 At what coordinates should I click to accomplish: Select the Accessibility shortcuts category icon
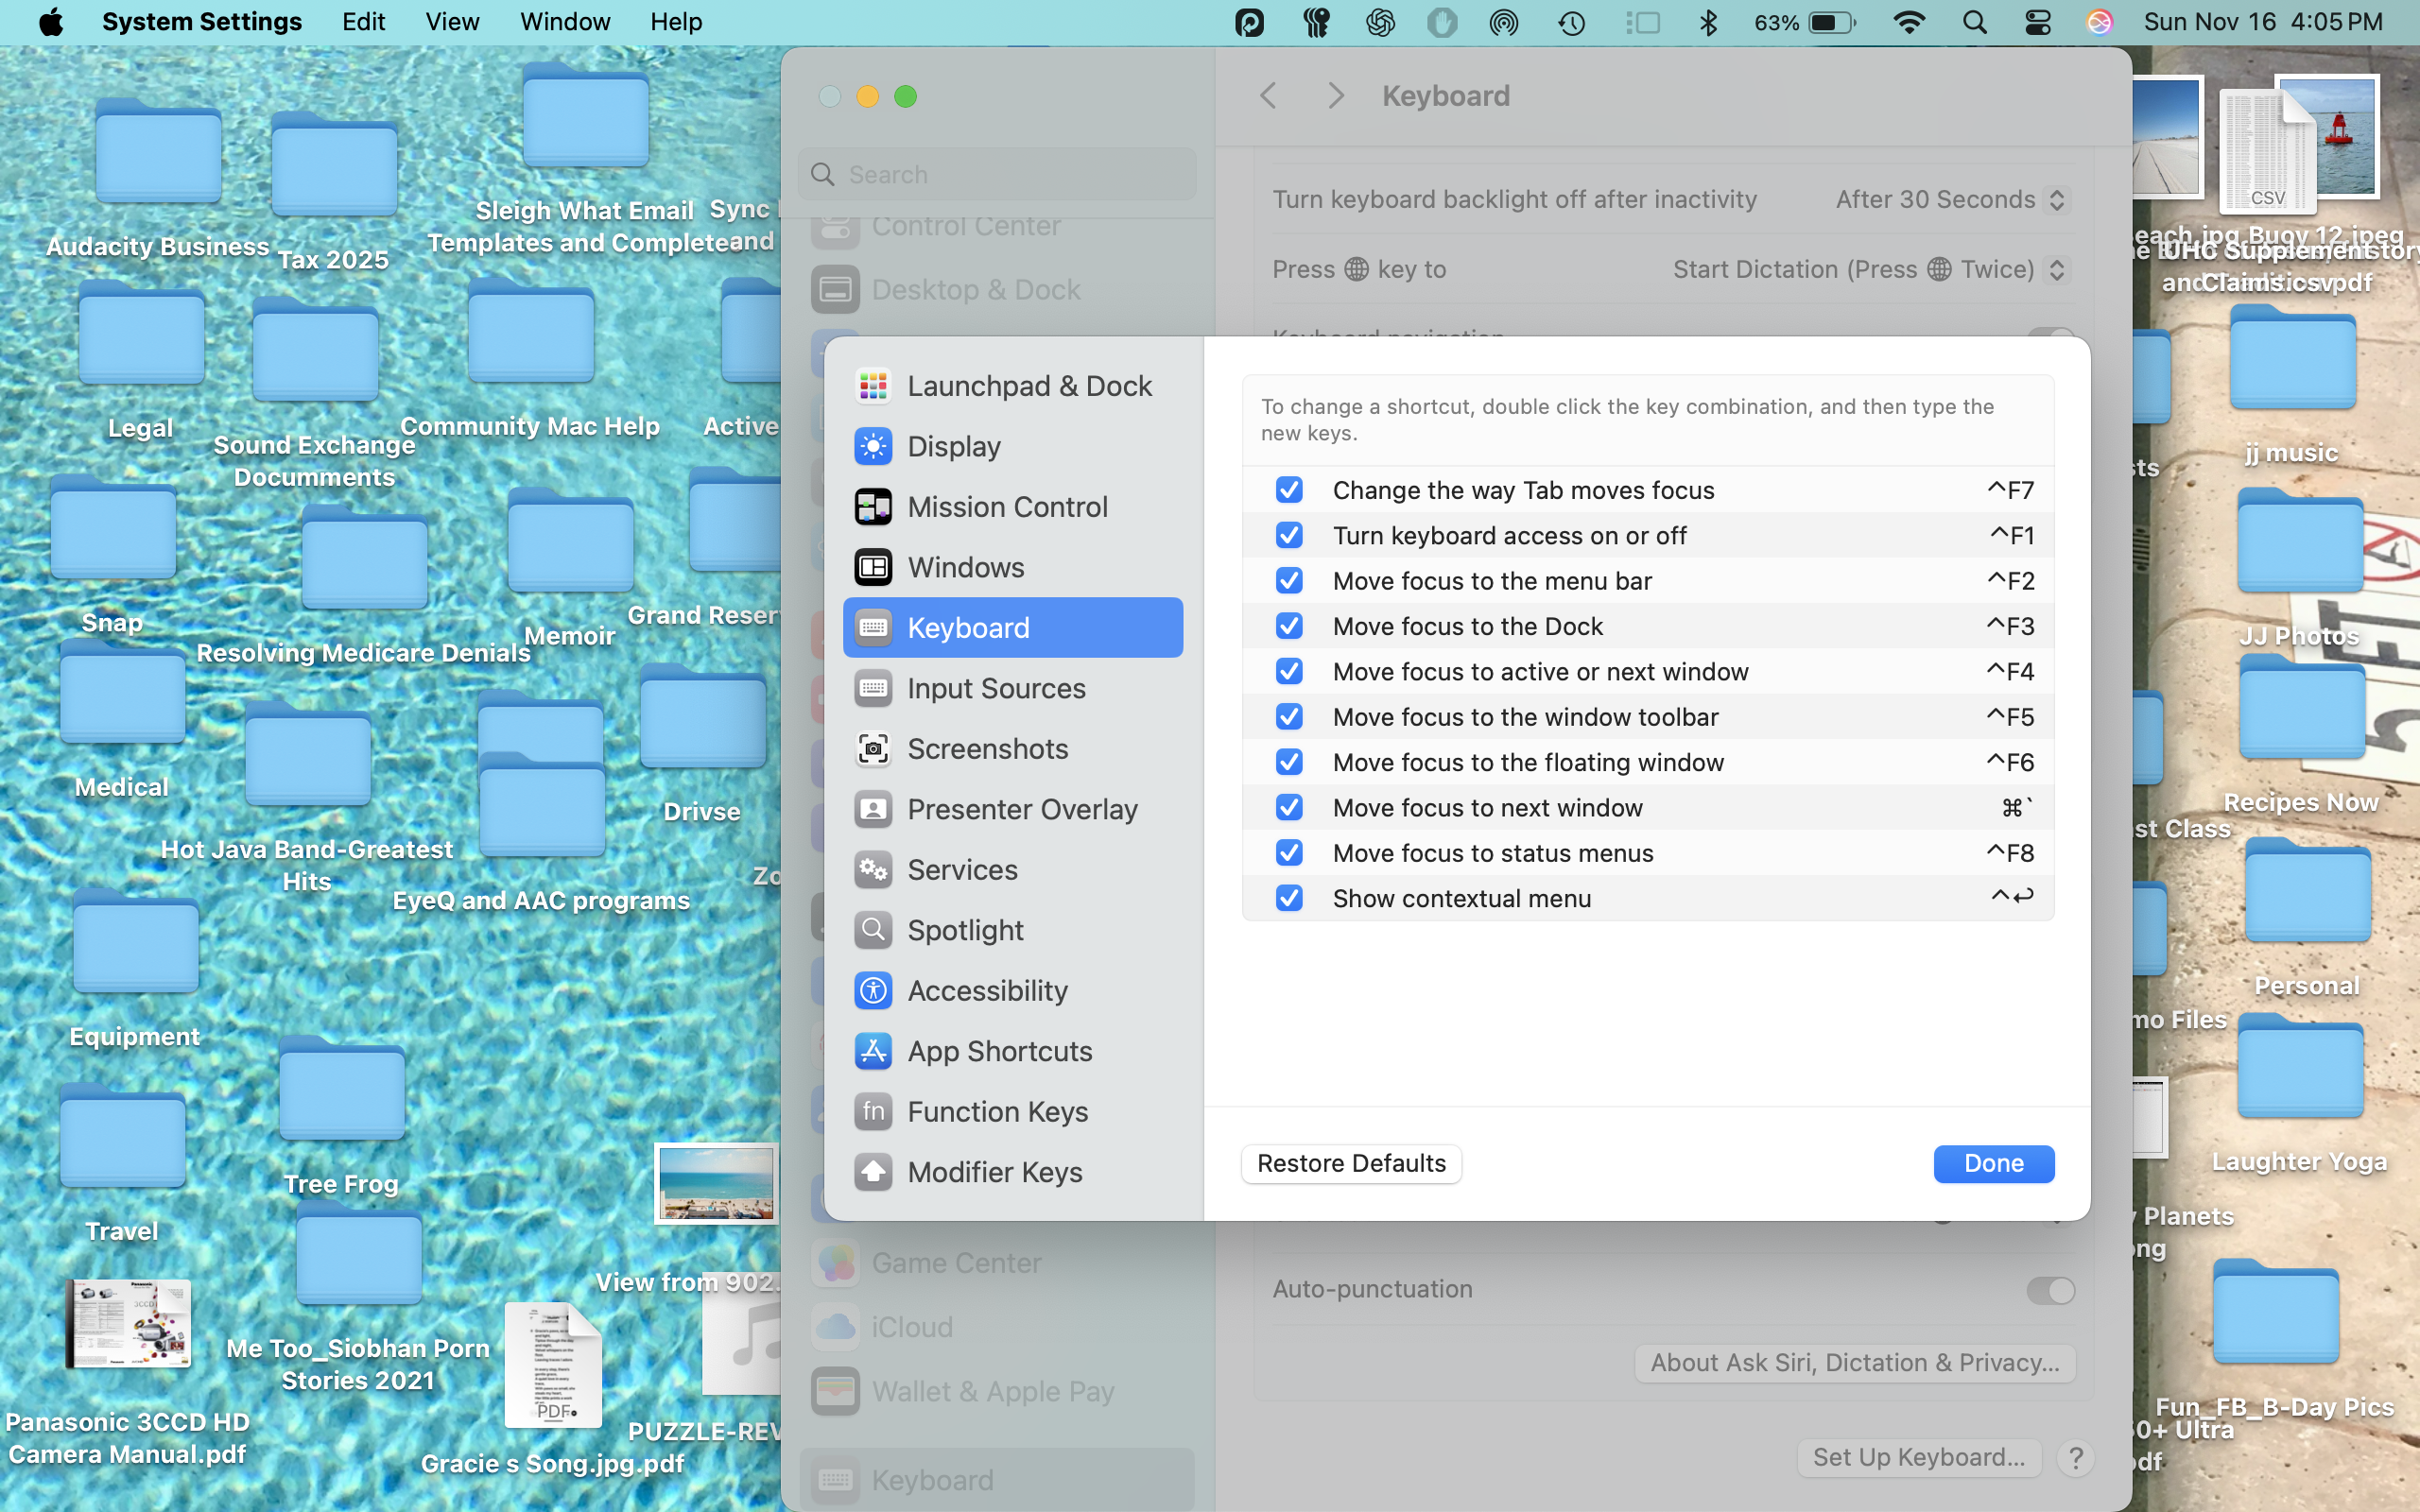873,991
